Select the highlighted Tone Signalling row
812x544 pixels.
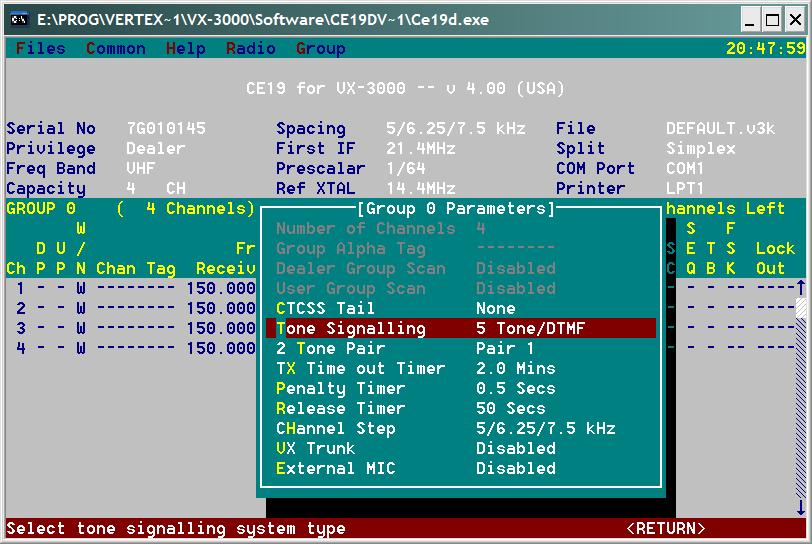[461, 328]
